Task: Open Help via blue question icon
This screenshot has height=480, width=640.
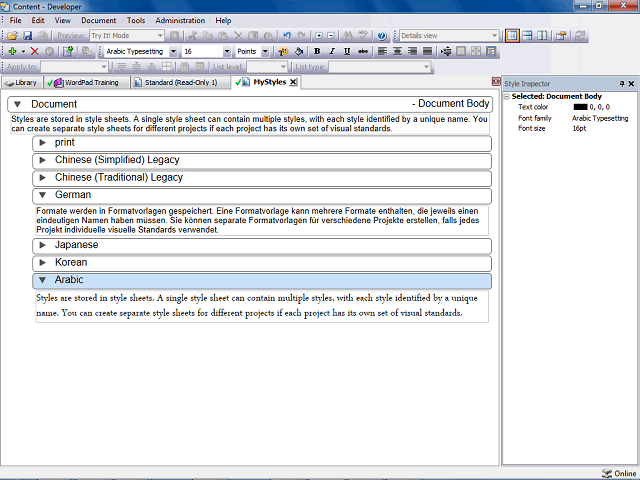Action: (382, 36)
